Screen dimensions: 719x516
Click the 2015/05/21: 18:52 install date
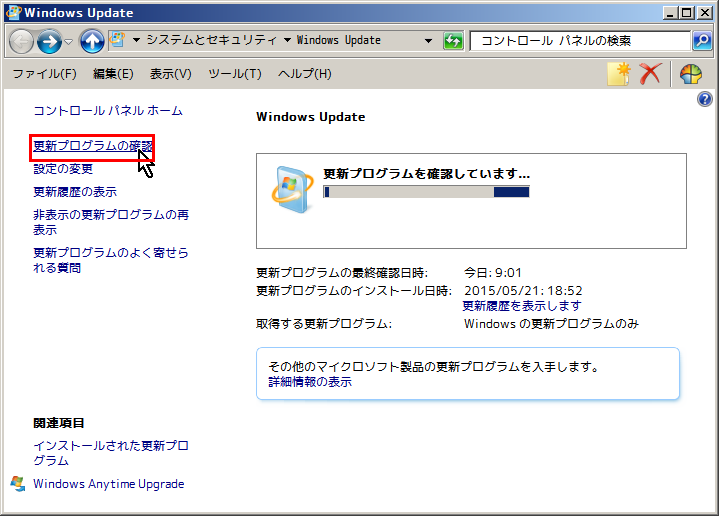(523, 291)
